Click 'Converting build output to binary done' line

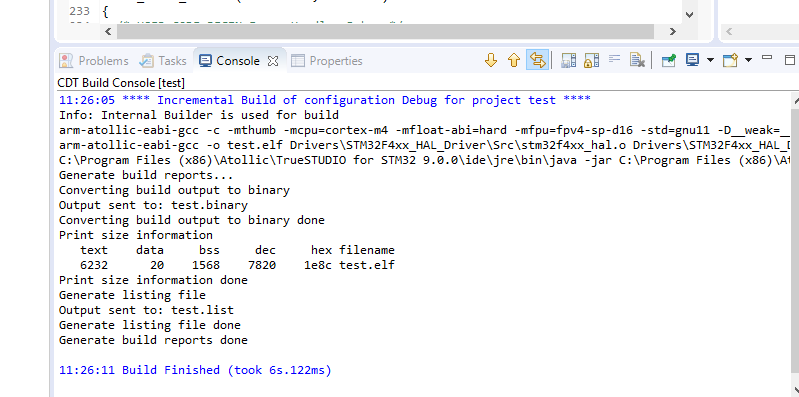192,220
